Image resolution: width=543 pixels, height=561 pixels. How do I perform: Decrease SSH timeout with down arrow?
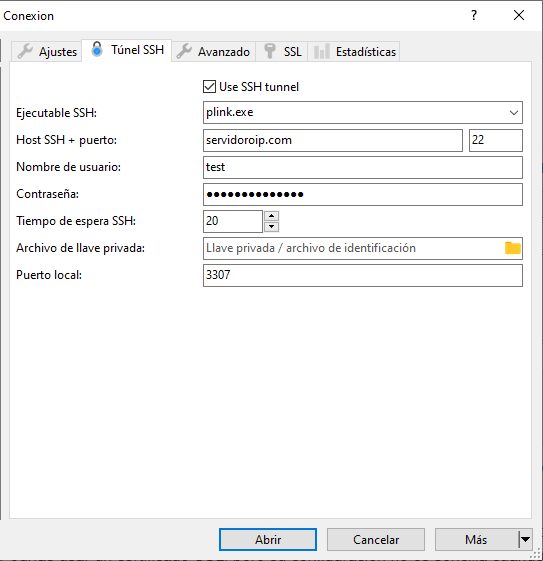[x=272, y=226]
